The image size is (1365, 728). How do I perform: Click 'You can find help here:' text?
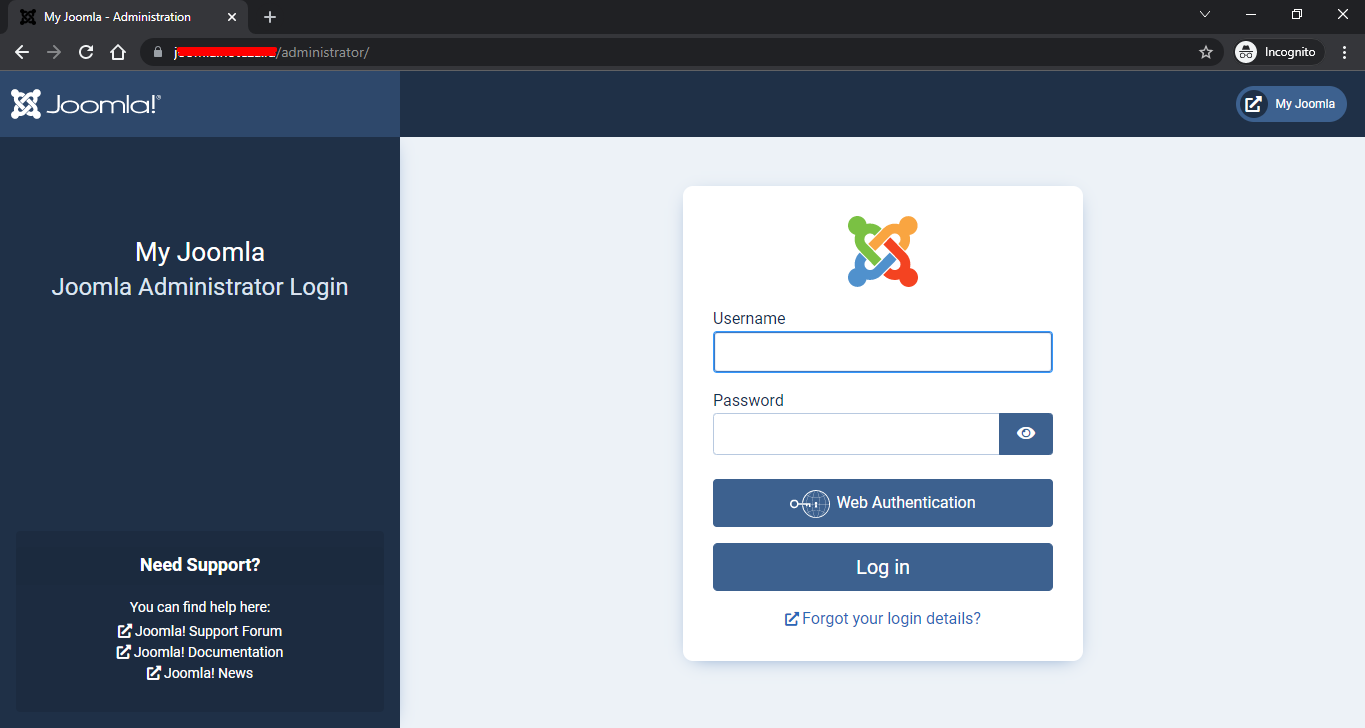tap(200, 607)
